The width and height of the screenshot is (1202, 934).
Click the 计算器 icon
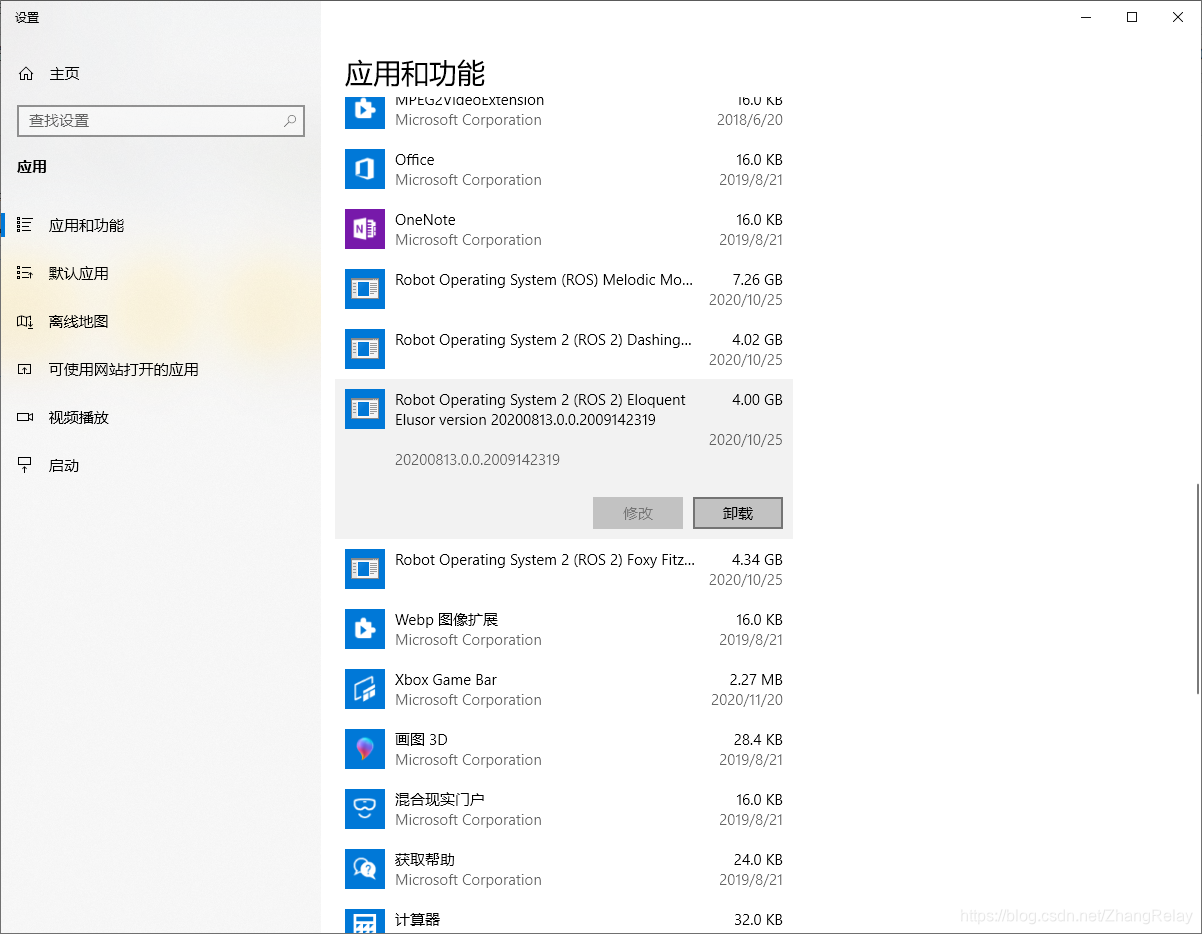[x=365, y=921]
